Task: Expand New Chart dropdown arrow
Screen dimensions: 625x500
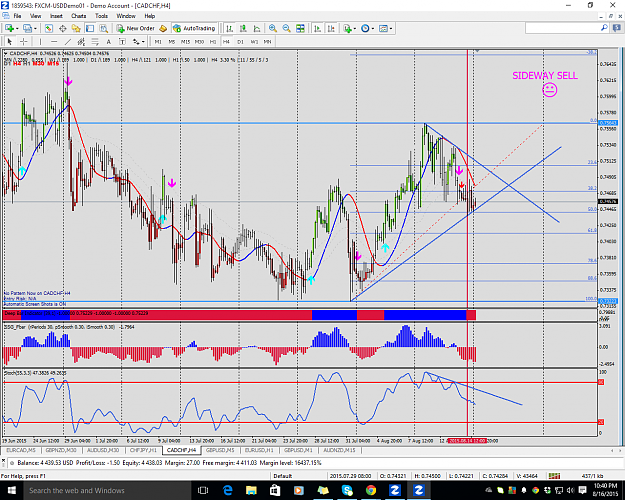Action: click(x=17, y=29)
